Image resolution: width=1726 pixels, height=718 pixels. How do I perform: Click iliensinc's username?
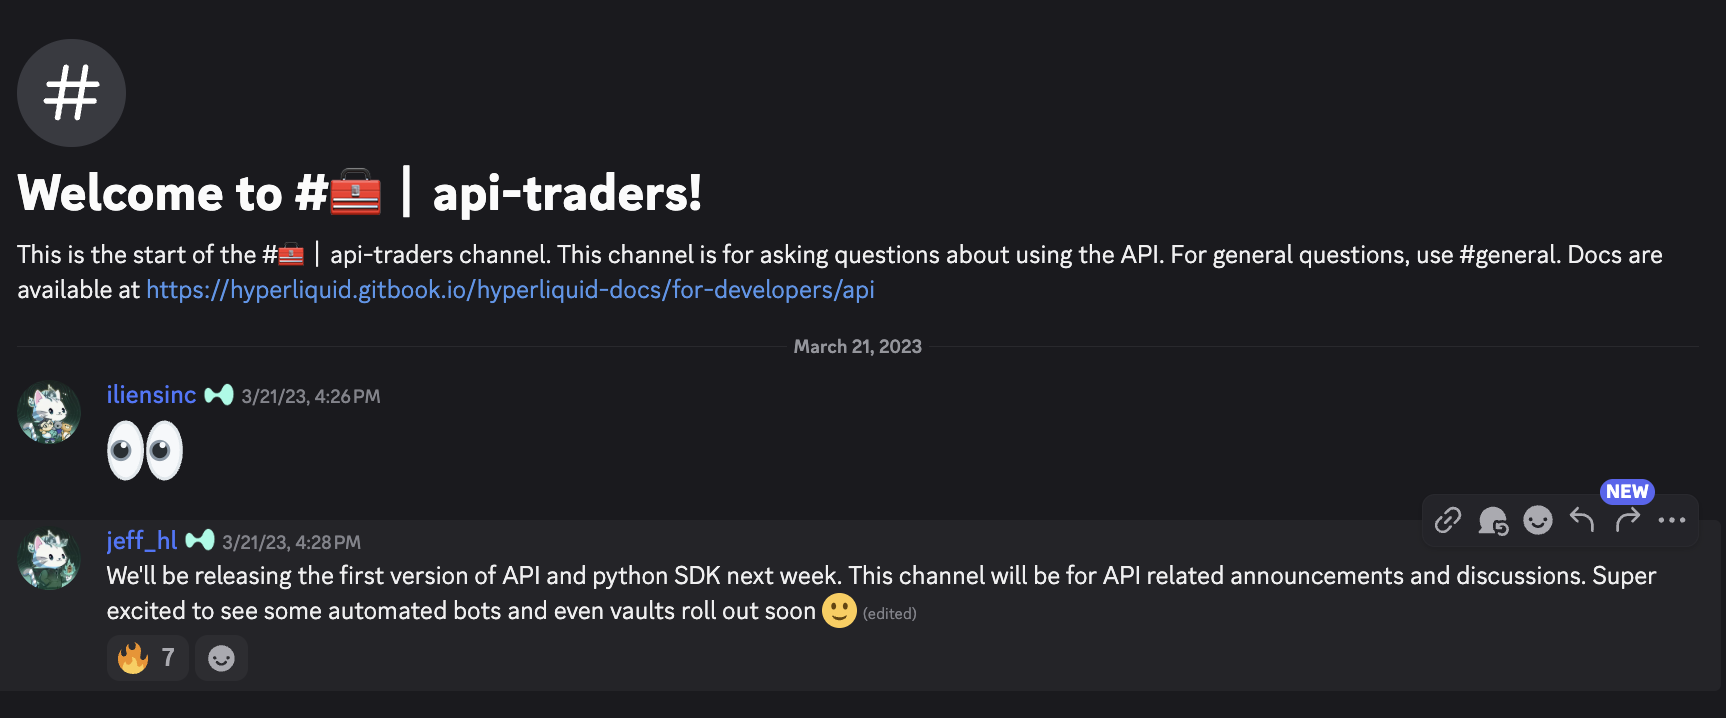[151, 395]
